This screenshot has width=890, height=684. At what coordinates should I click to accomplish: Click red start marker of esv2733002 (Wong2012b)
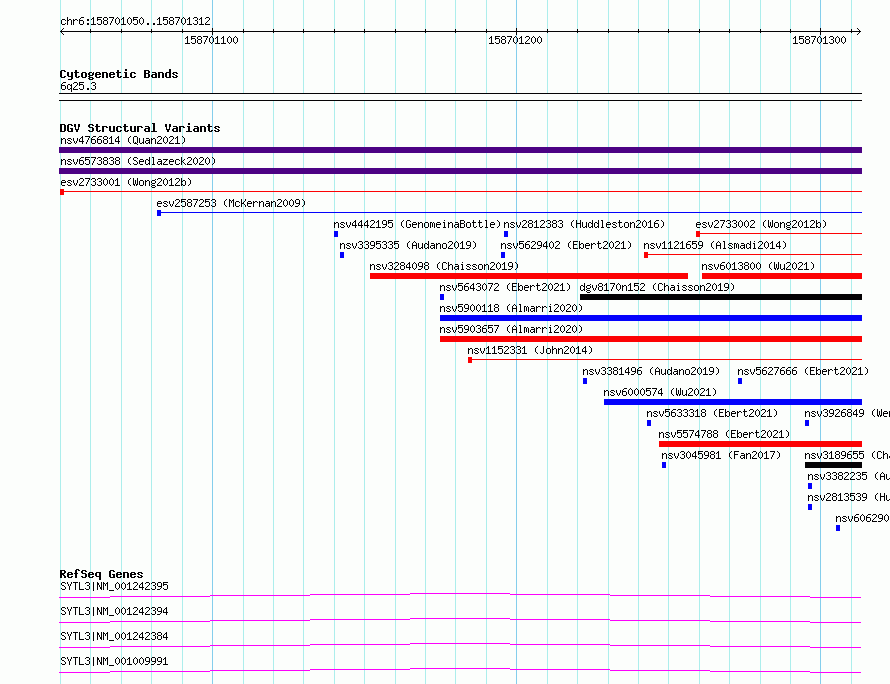pyautogui.click(x=698, y=234)
